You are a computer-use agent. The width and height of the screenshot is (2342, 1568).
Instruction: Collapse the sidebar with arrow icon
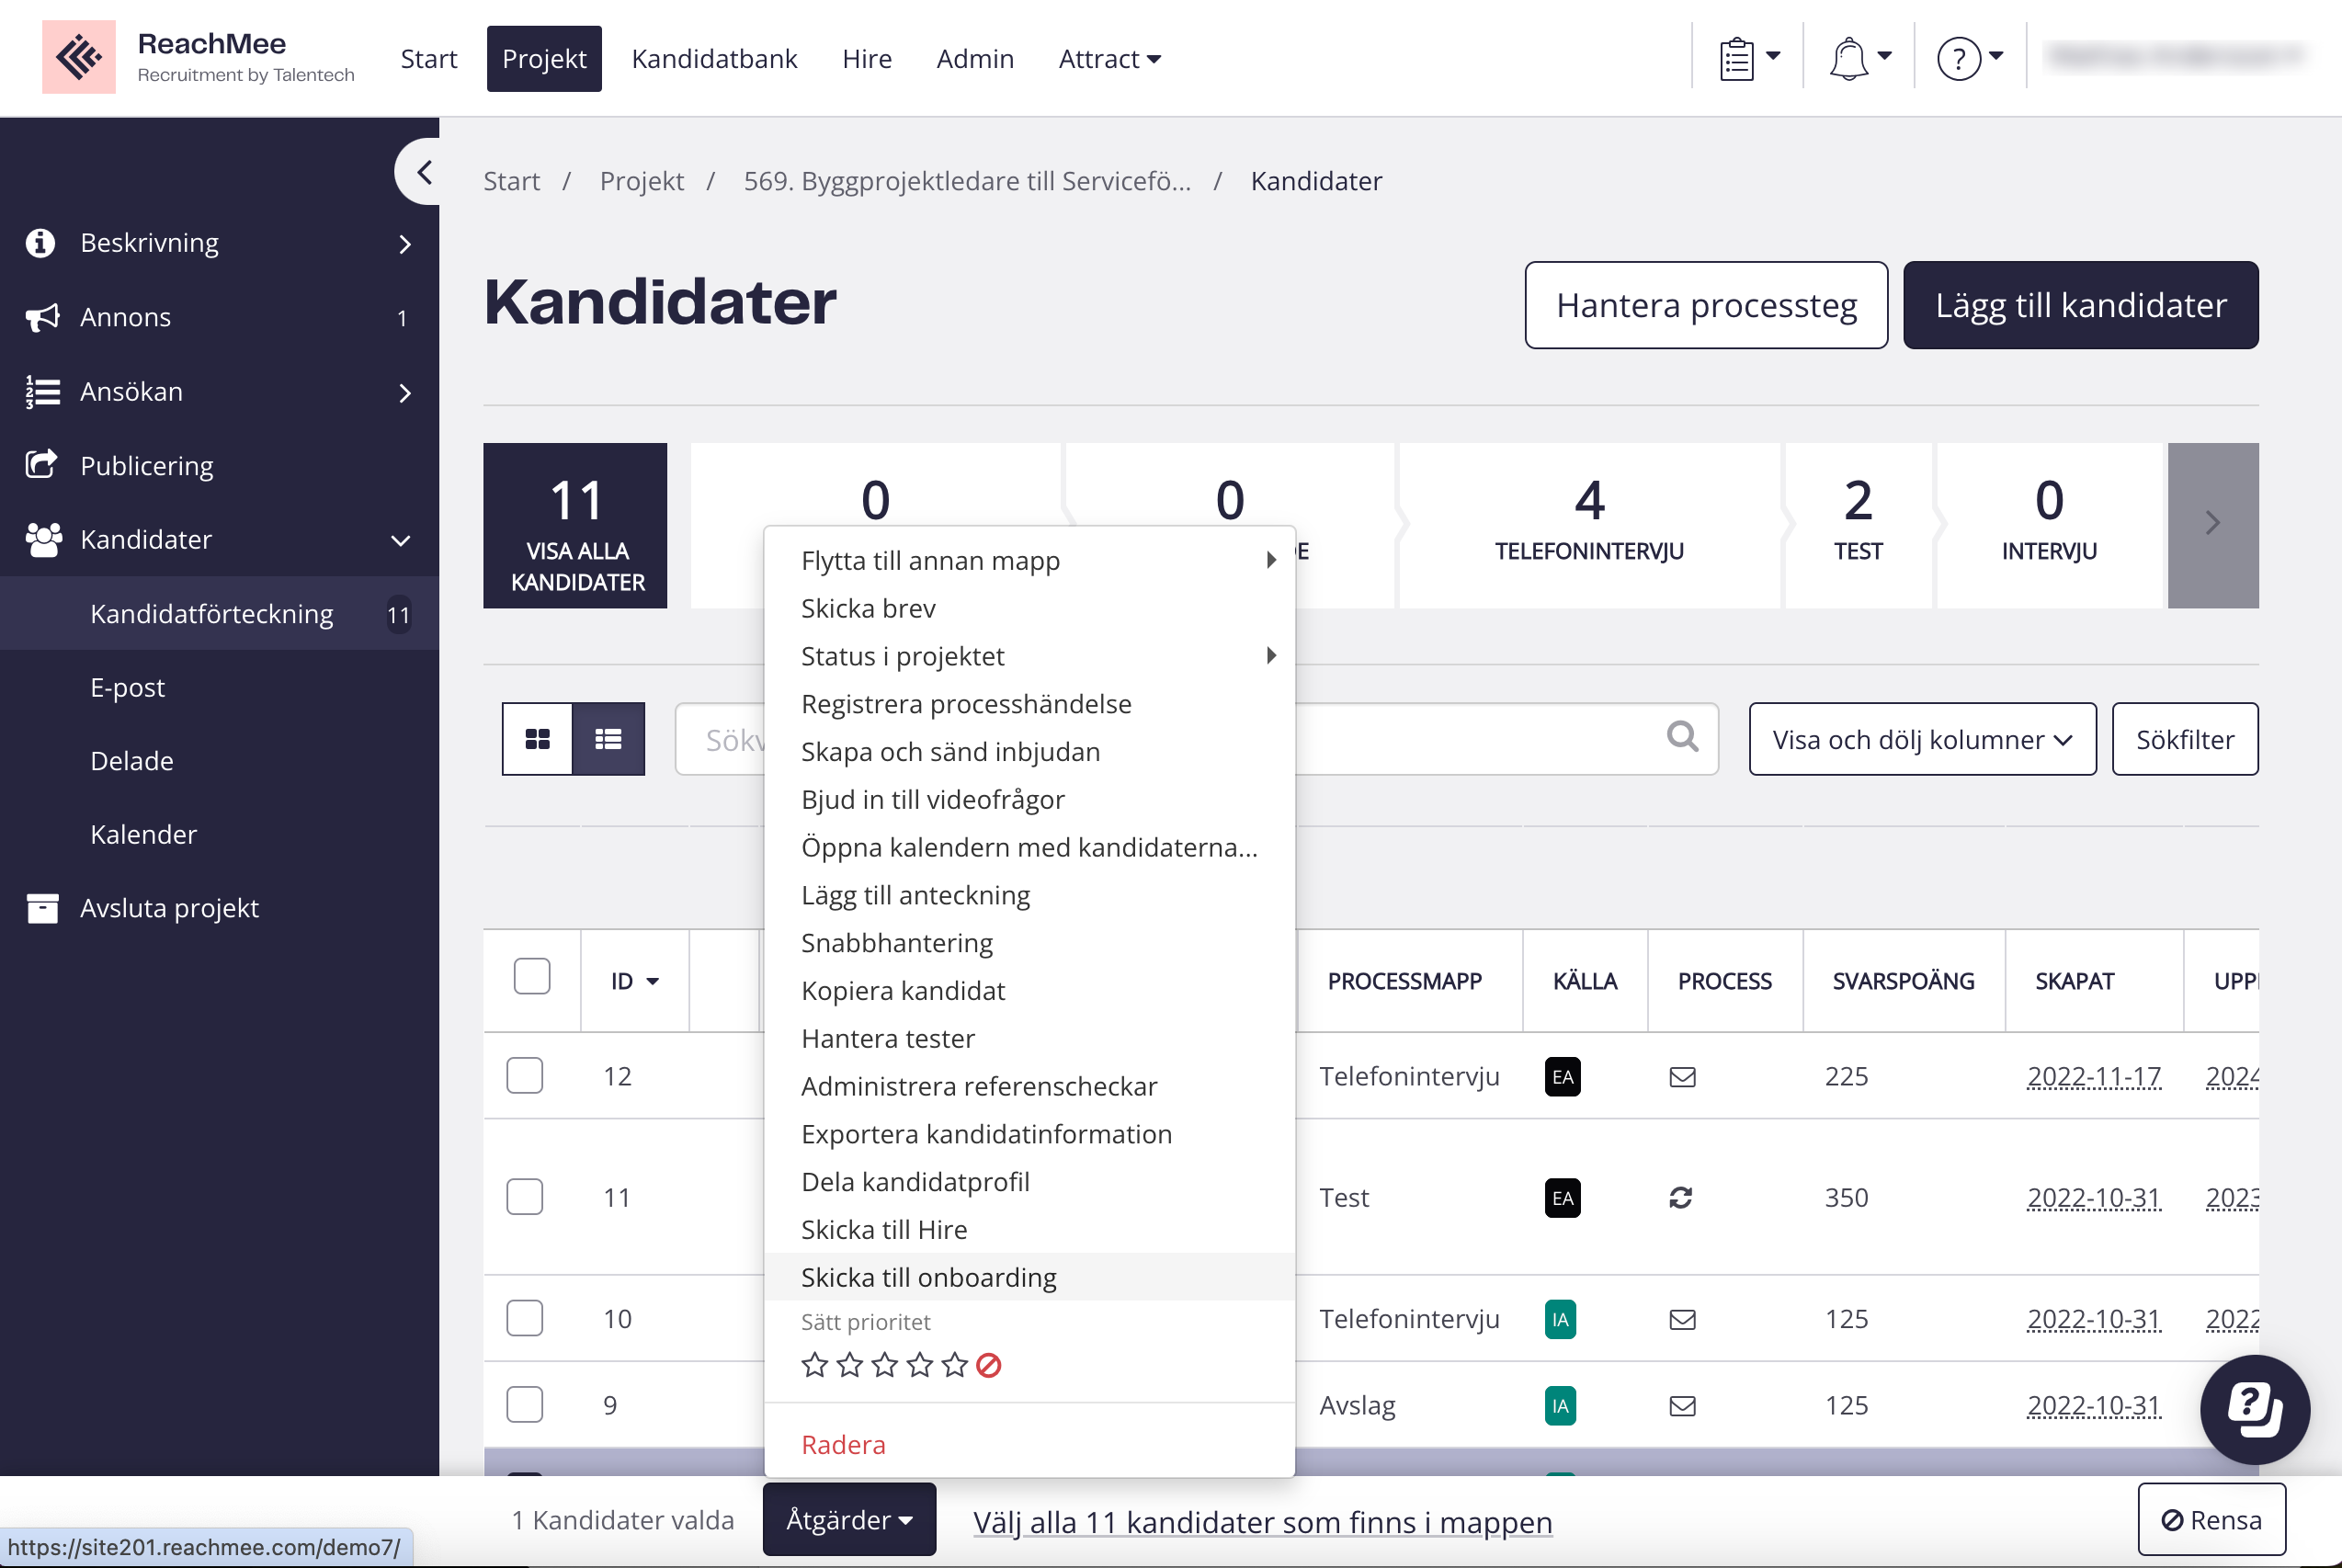tap(423, 172)
